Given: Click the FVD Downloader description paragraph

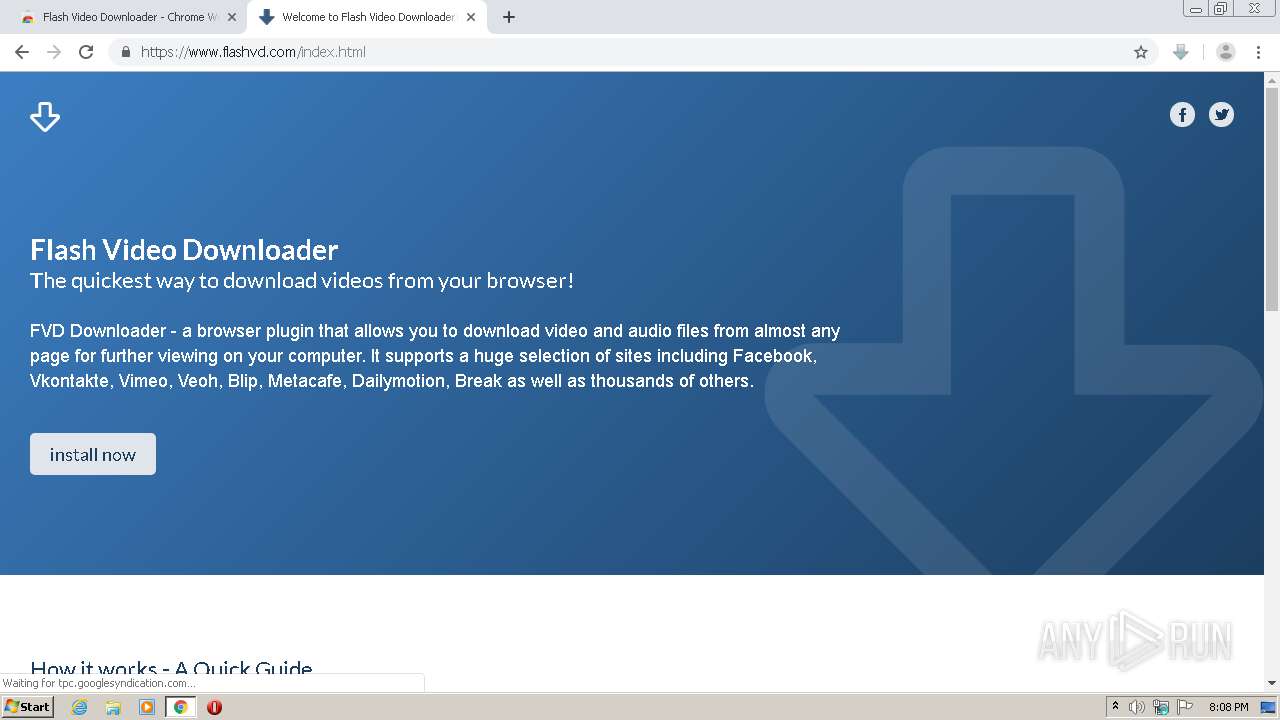Looking at the screenshot, I should (x=435, y=356).
